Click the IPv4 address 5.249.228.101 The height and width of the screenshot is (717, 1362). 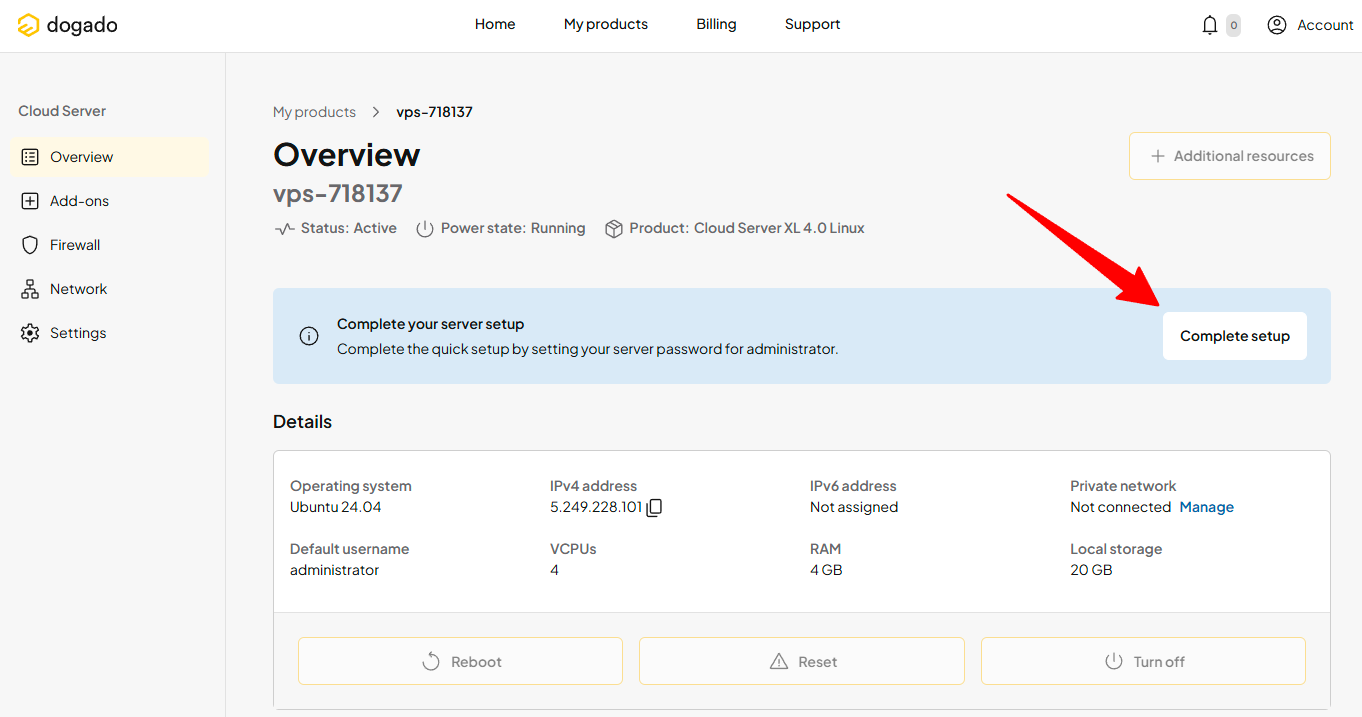(x=596, y=507)
